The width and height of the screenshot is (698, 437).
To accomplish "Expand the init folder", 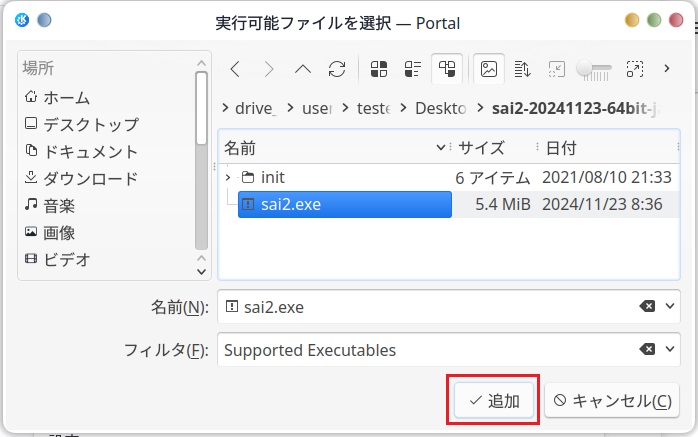I will coord(229,177).
